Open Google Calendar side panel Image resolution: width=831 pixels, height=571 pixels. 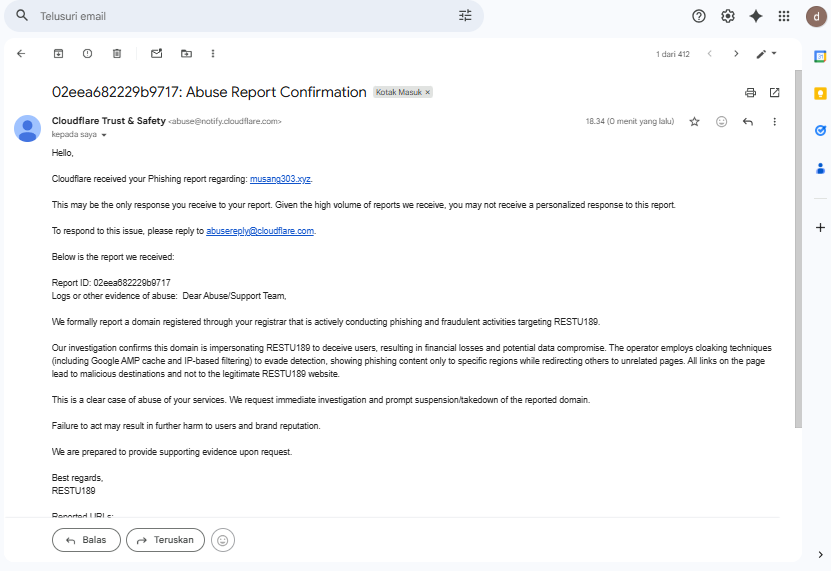pyautogui.click(x=820, y=56)
